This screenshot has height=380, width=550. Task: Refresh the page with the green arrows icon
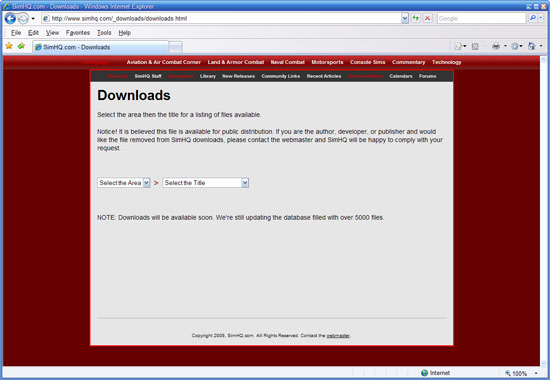416,18
